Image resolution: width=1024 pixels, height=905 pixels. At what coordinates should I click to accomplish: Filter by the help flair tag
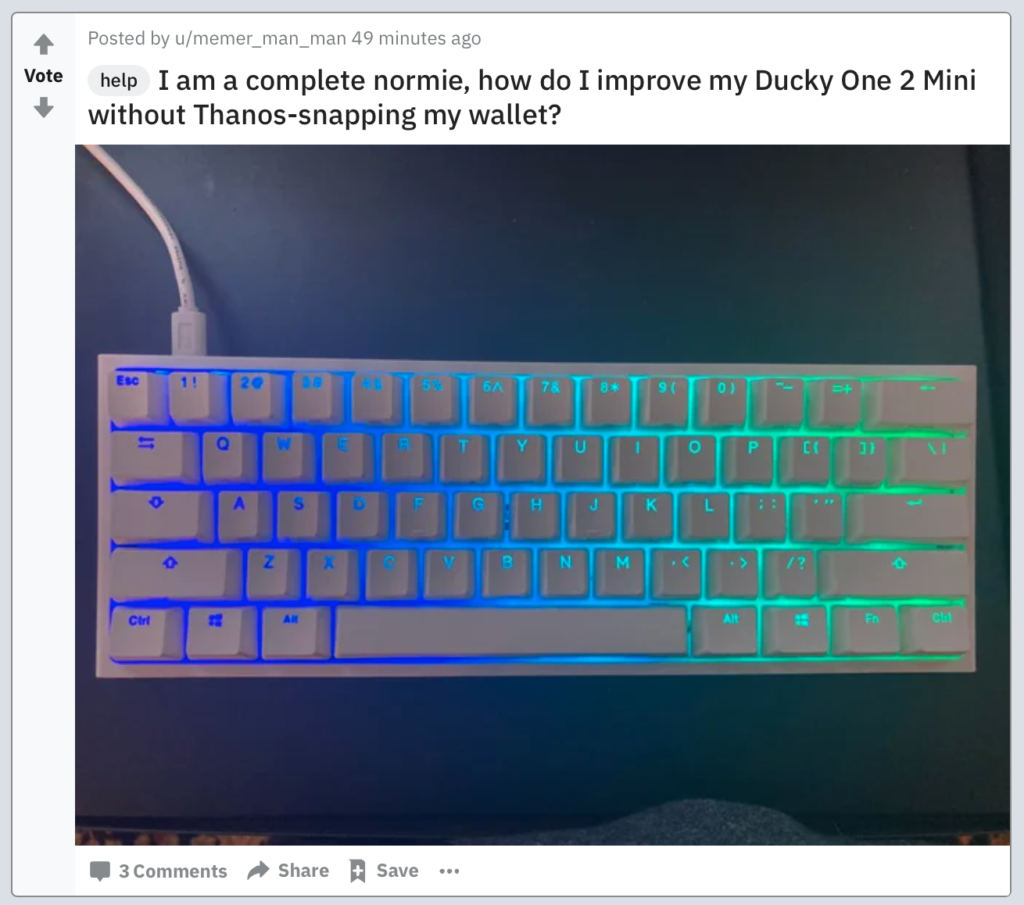[119, 80]
